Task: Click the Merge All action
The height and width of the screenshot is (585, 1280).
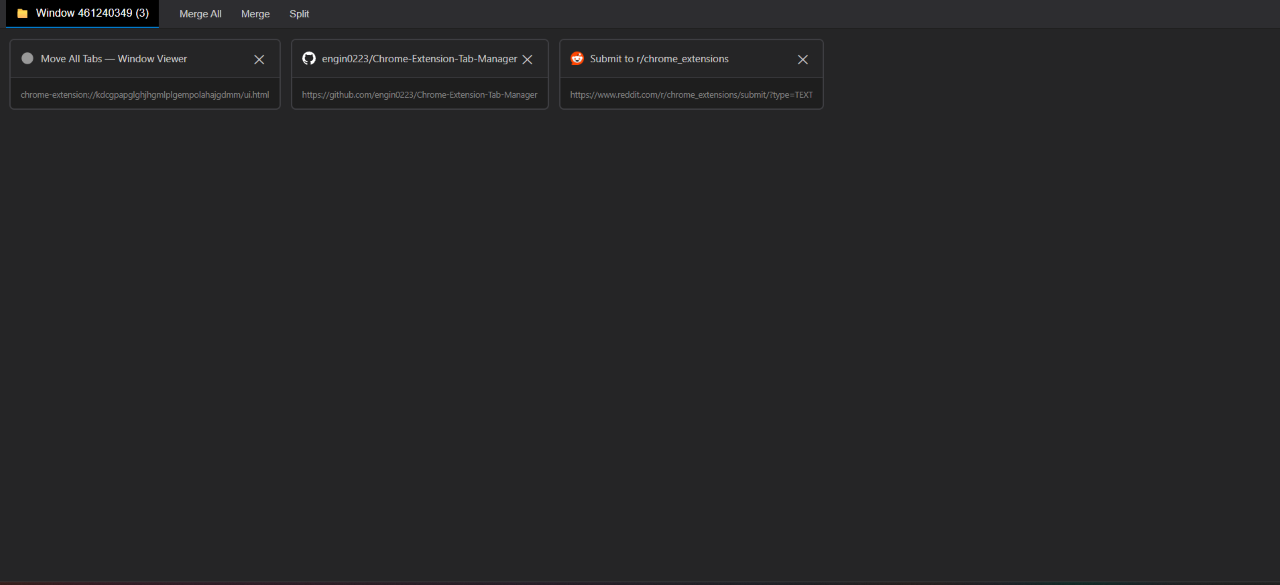Action: click(200, 14)
